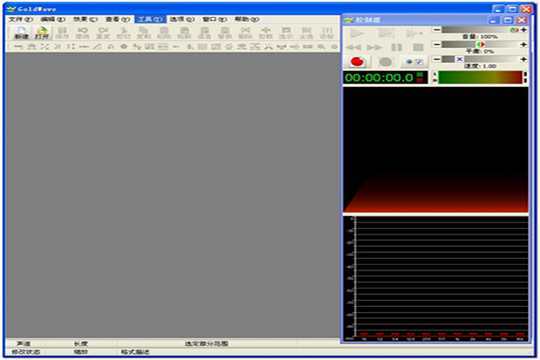Screen dimensions: 540x360
Task: Click the balance (平衡) slider handle
Action: pyautogui.click(x=480, y=44)
